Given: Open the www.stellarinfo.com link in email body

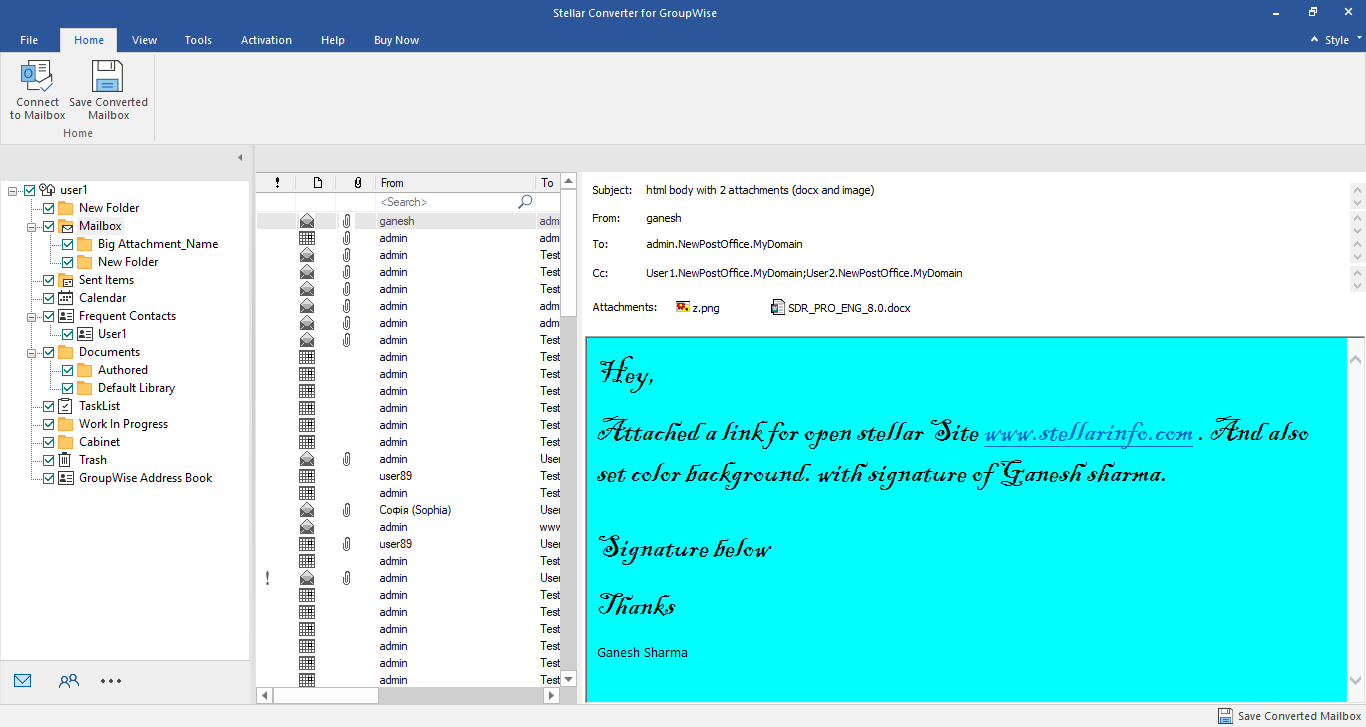Looking at the screenshot, I should pyautogui.click(x=1088, y=434).
